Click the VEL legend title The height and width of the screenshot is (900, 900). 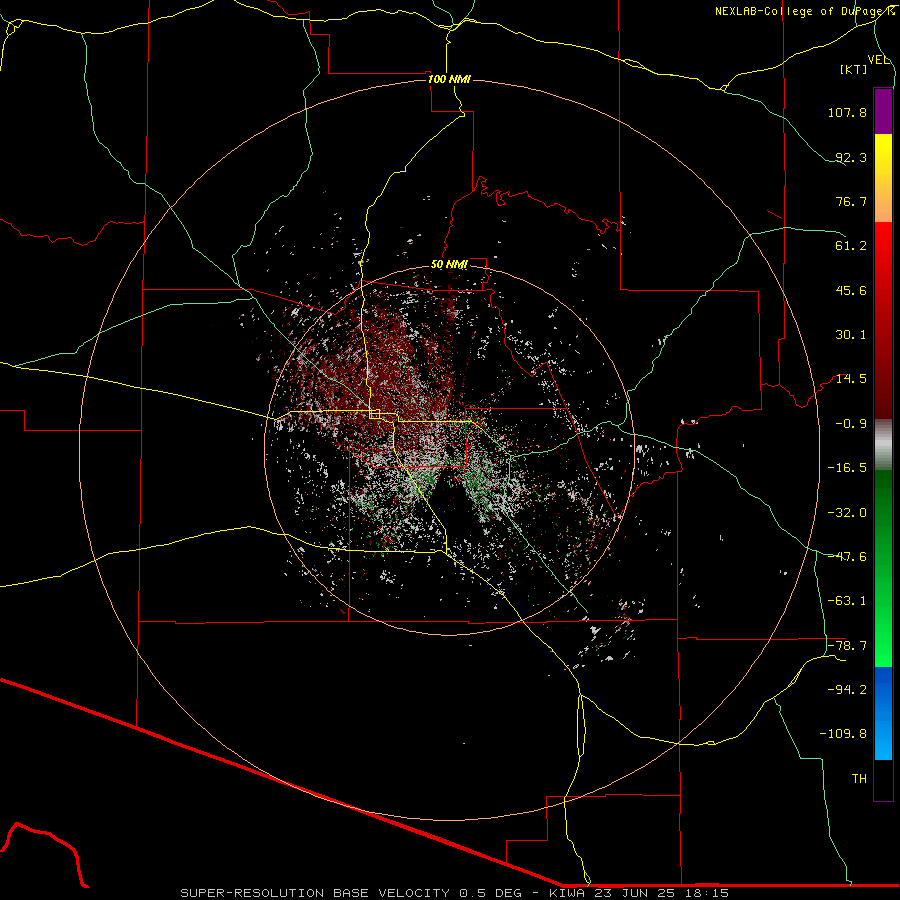click(x=878, y=60)
